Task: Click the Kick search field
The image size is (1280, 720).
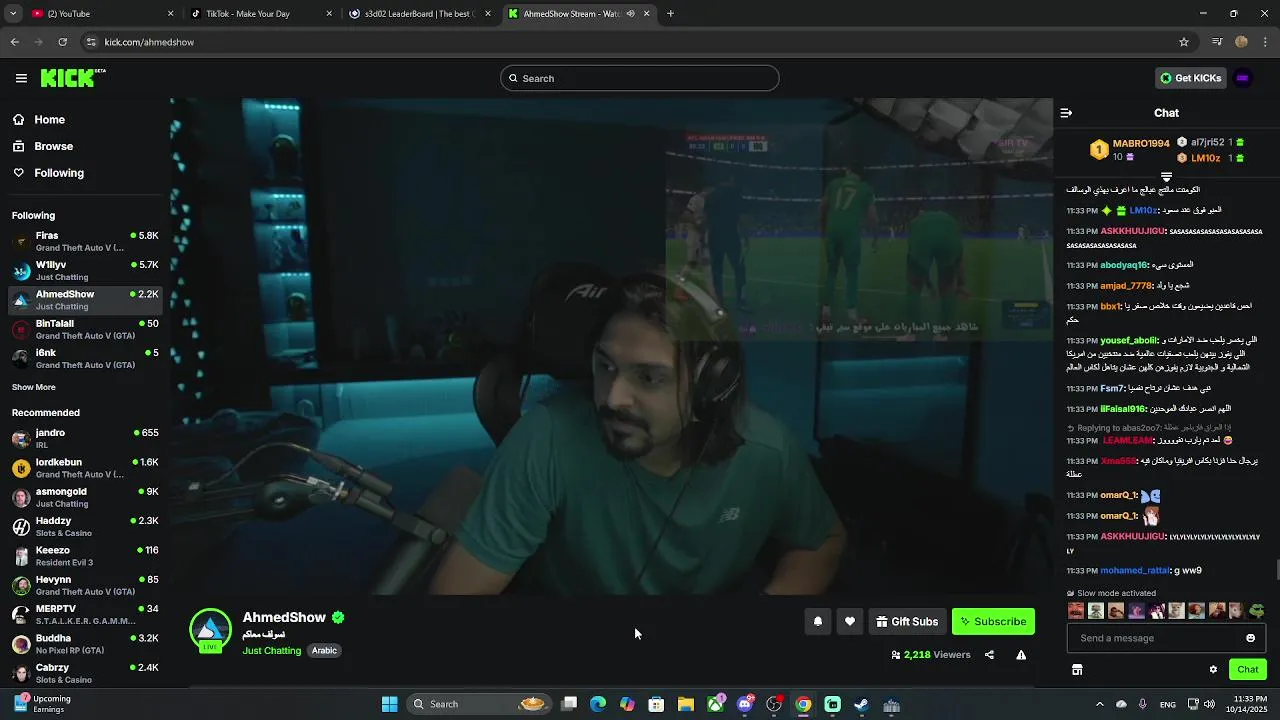Action: [640, 78]
